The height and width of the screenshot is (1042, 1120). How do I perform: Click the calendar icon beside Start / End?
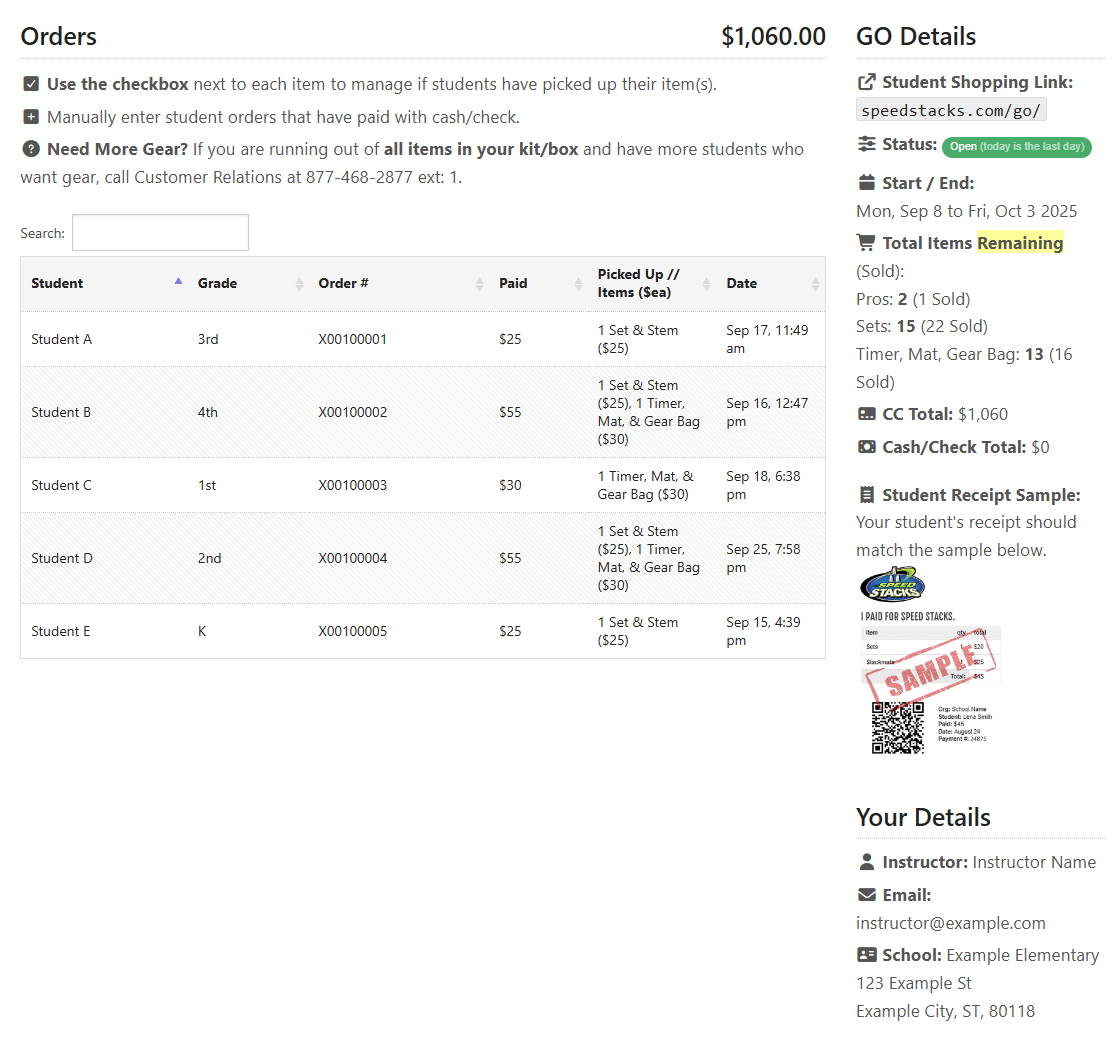866,183
